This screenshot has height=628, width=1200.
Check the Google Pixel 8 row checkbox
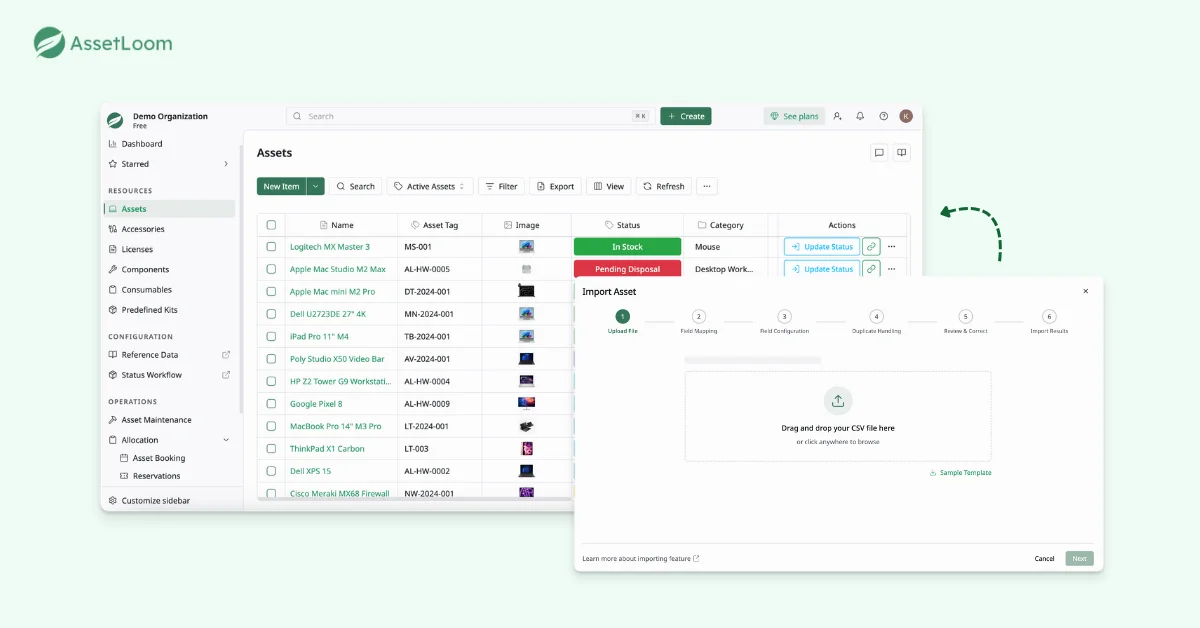click(x=271, y=404)
